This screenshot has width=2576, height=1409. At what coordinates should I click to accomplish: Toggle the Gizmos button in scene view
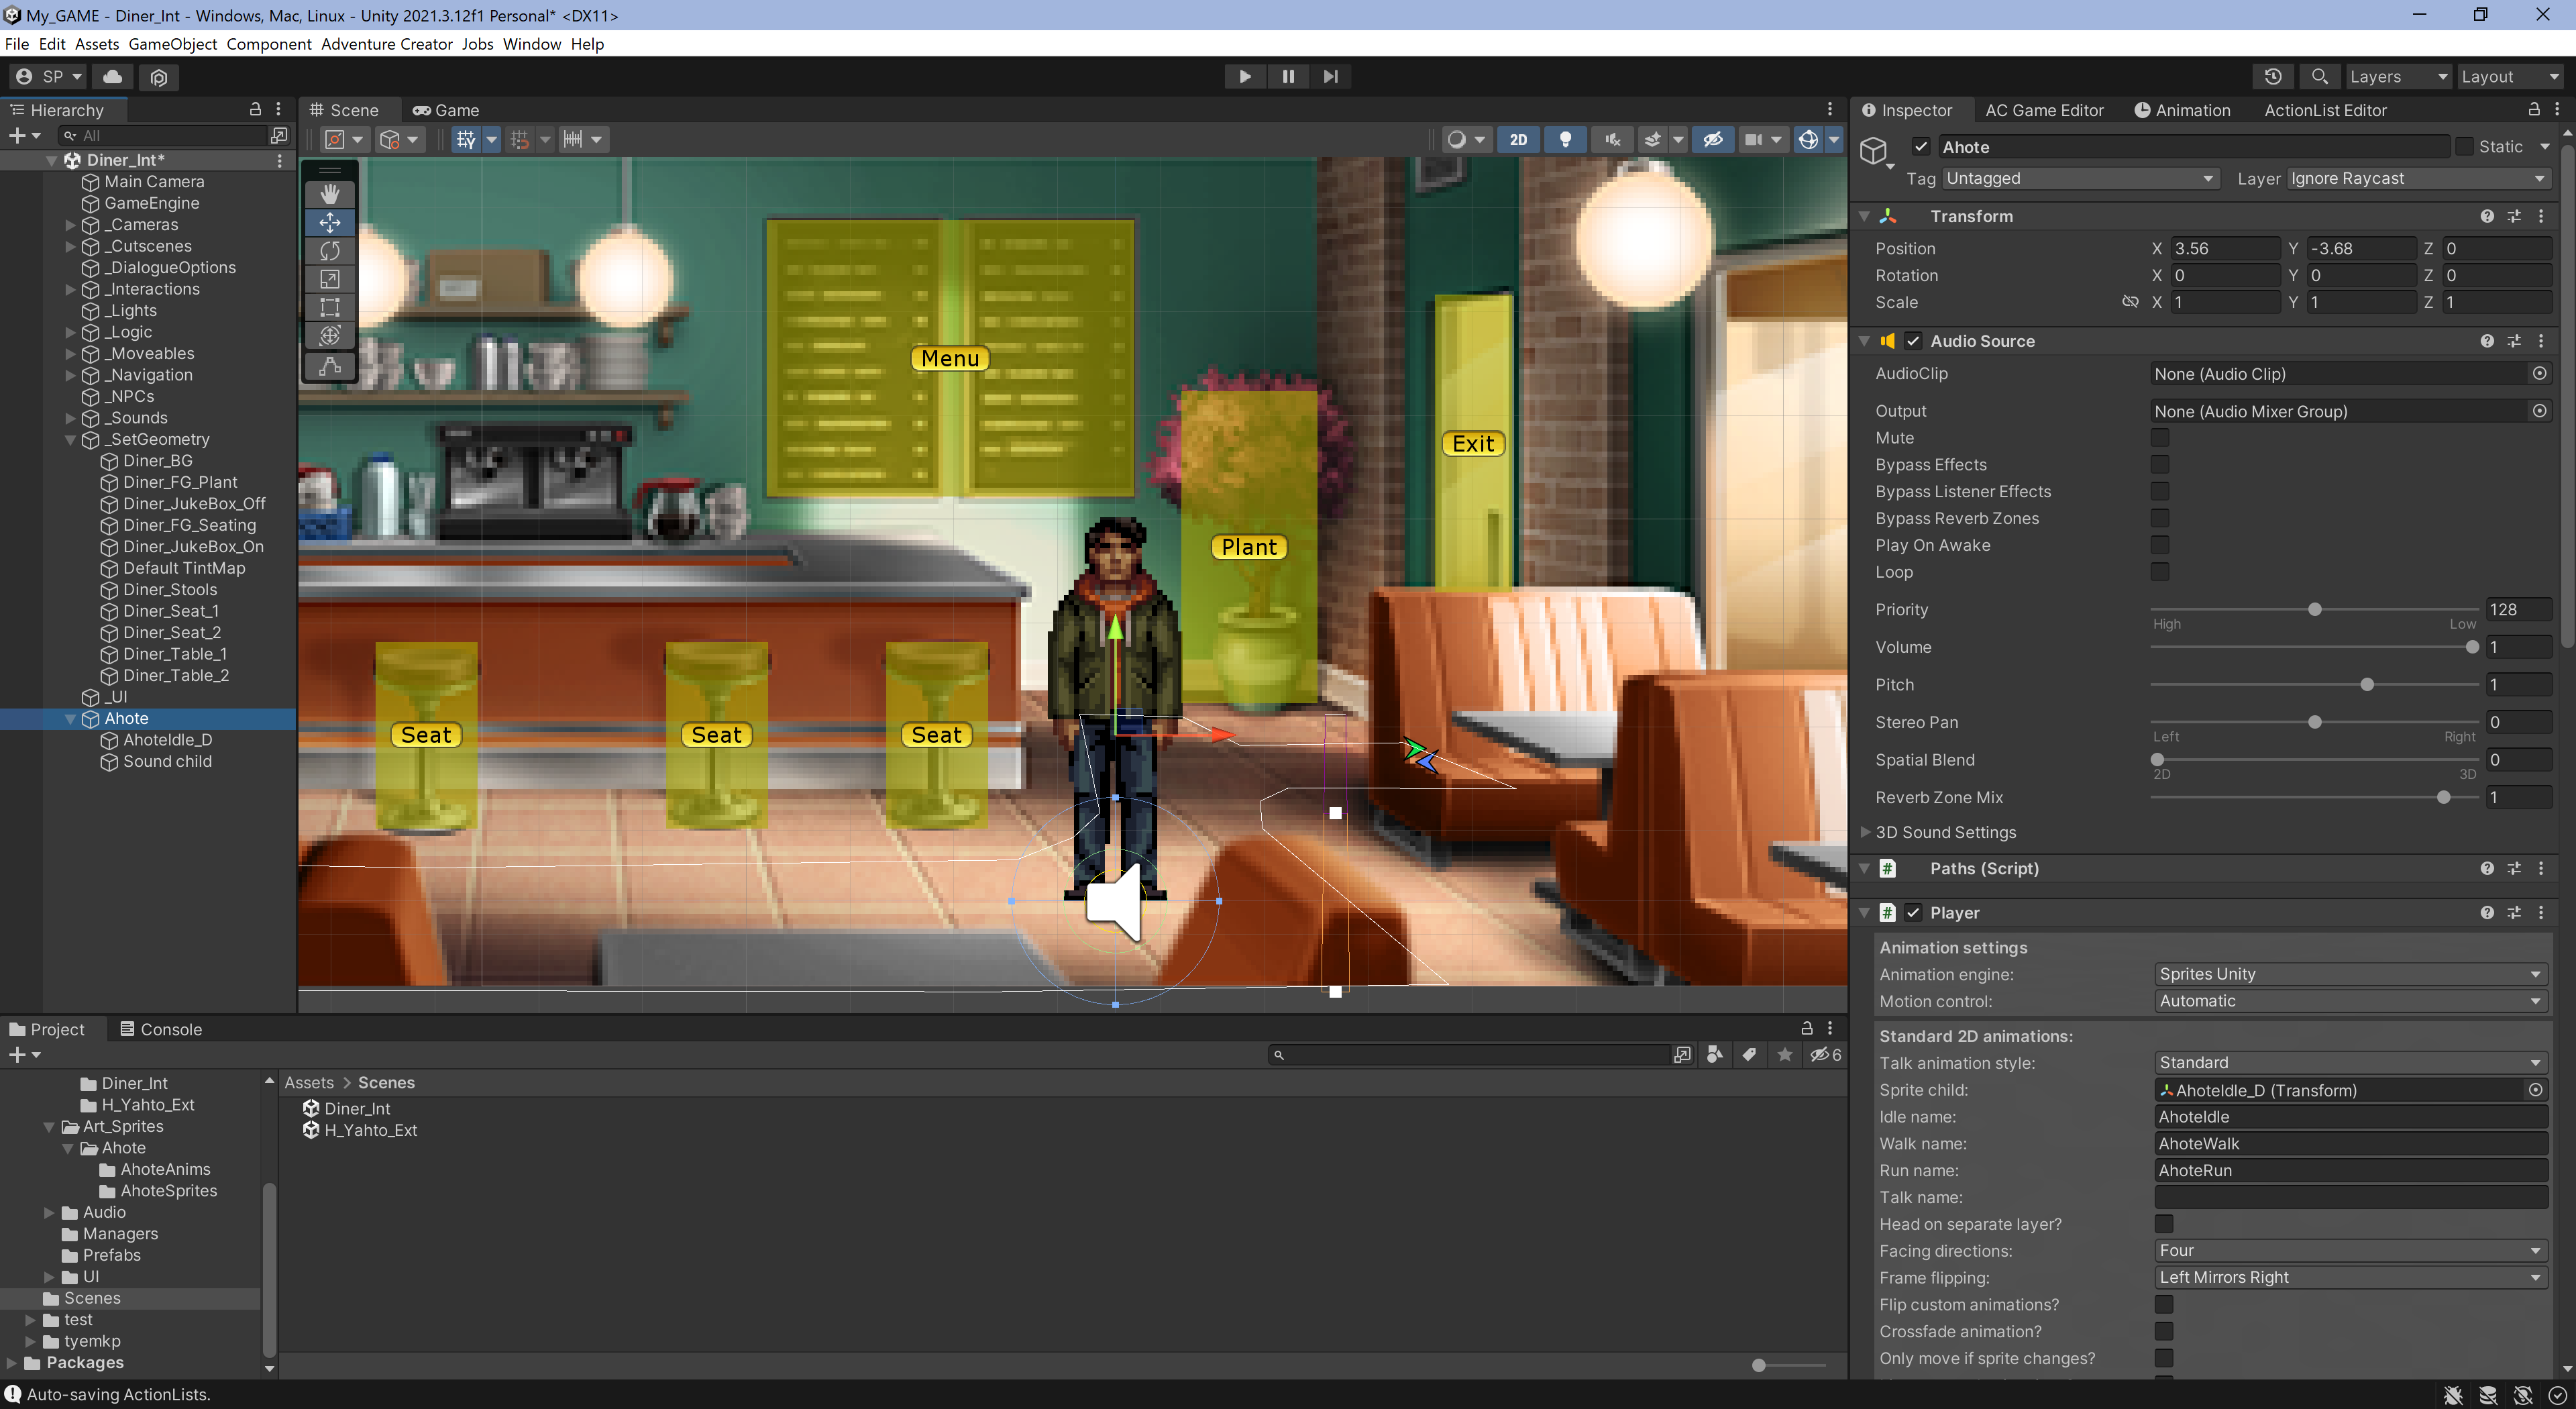tap(1808, 139)
